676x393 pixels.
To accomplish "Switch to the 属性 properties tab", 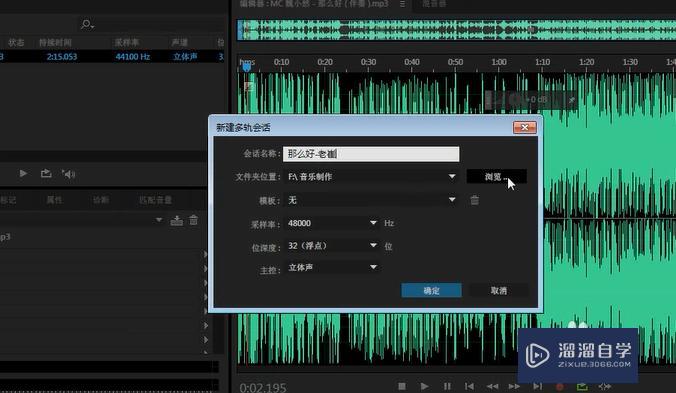I will [x=54, y=200].
